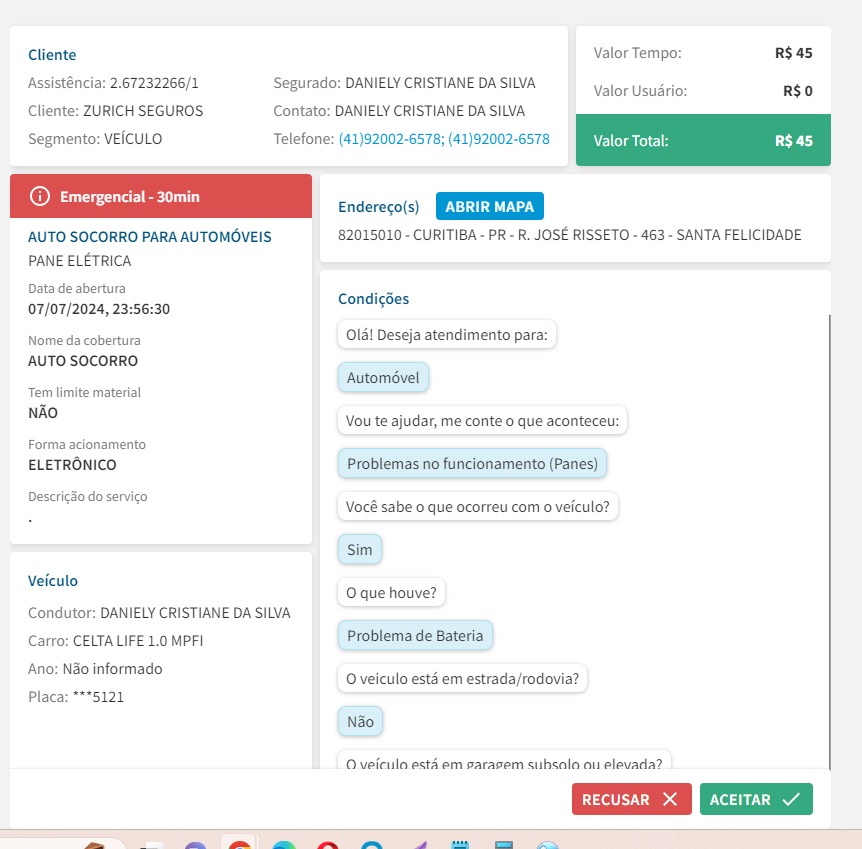This screenshot has height=849, width=862.
Task: Click the Nome da cobertura value AUTO SOCORRO
Action: coord(83,361)
